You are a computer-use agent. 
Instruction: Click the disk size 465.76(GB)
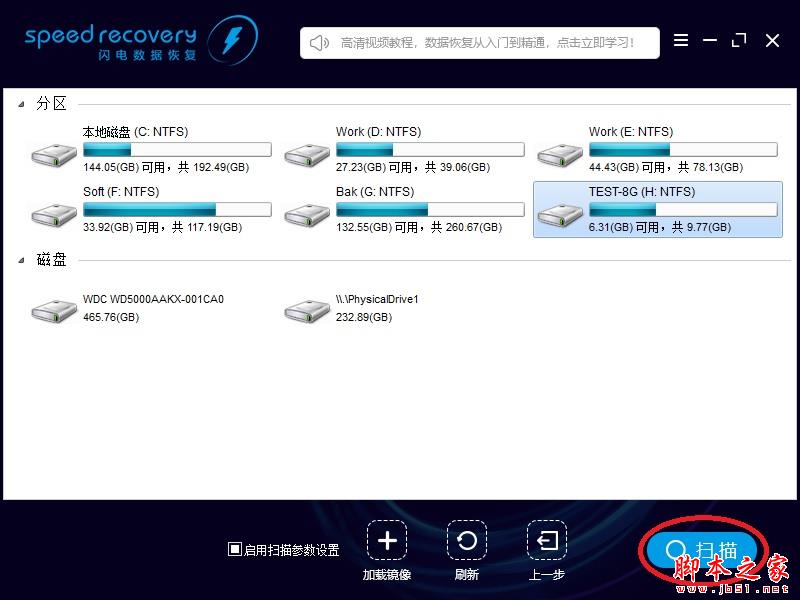click(111, 317)
